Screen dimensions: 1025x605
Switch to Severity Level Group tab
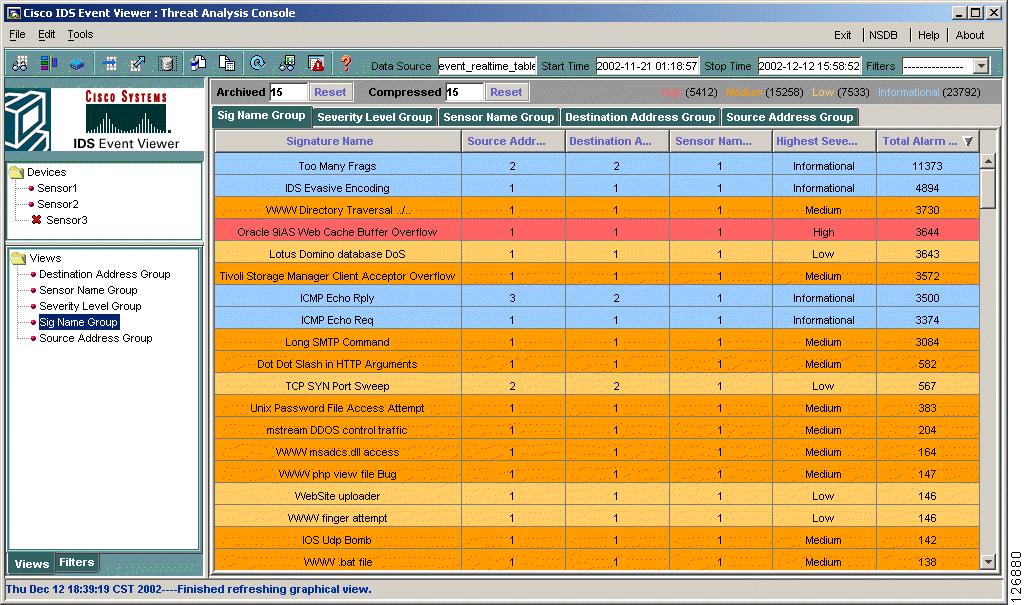point(375,117)
